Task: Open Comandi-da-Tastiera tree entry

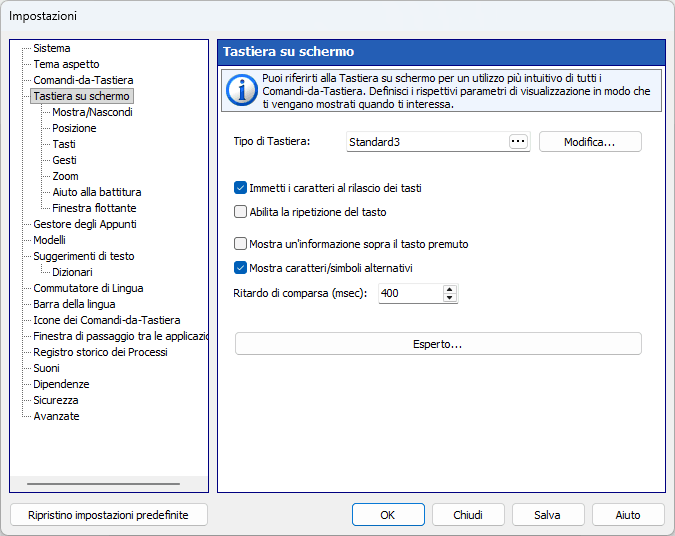Action: pos(83,80)
